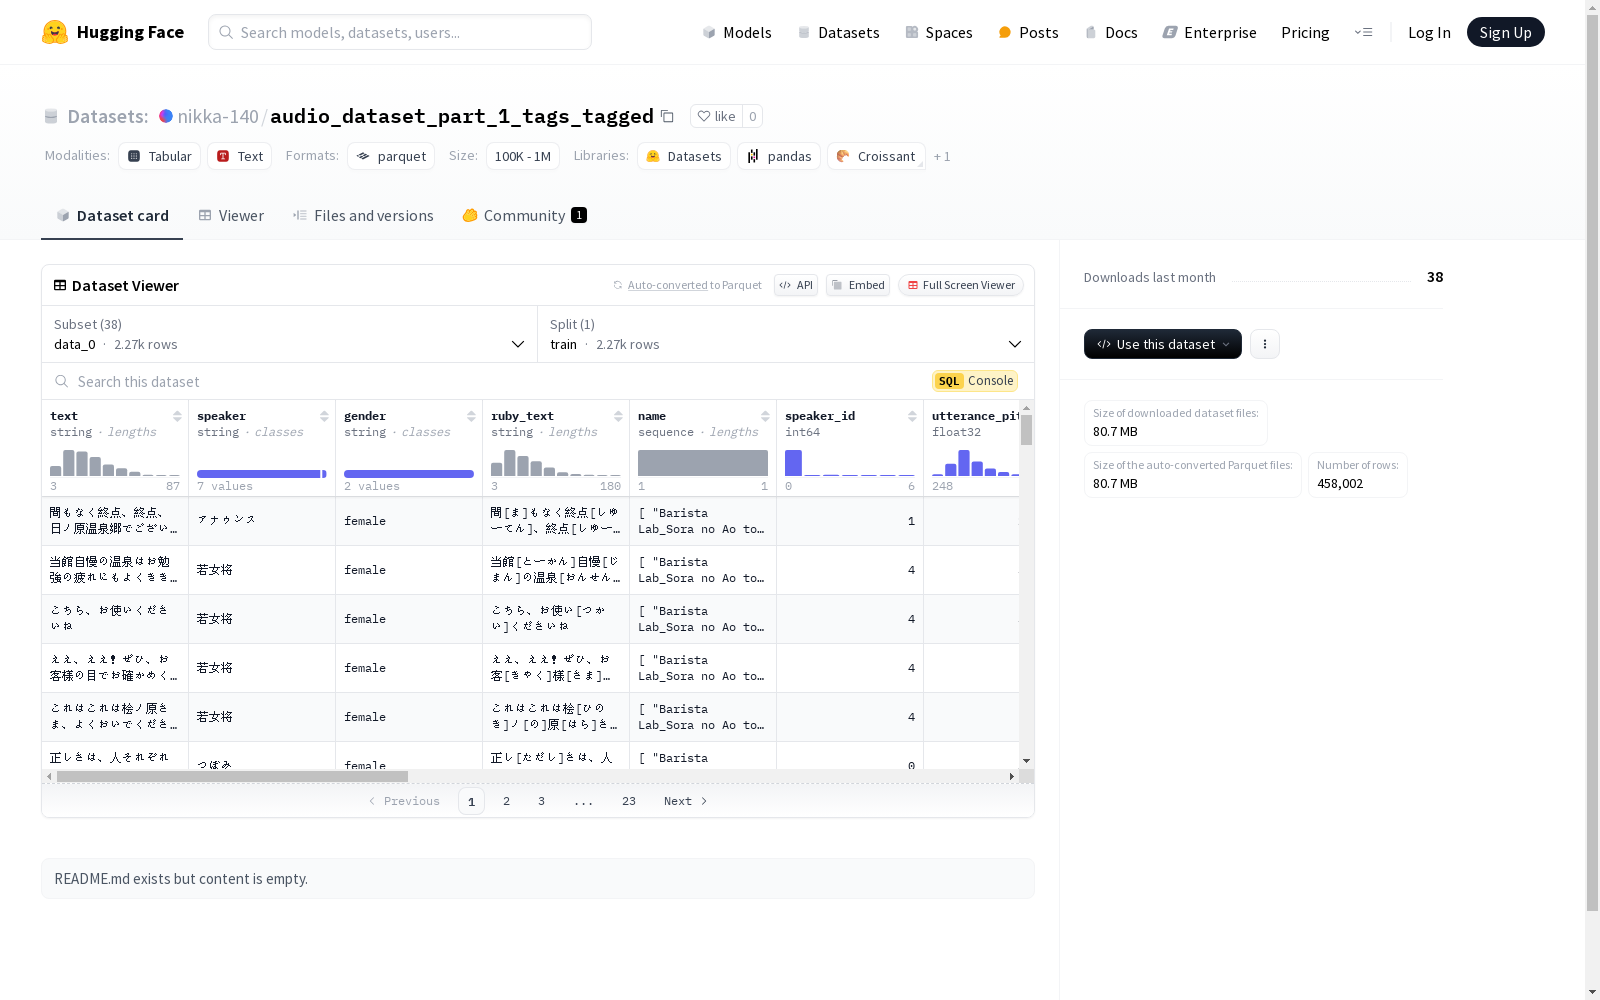1600x1000 pixels.
Task: Open the Split train dropdown
Action: coord(785,334)
